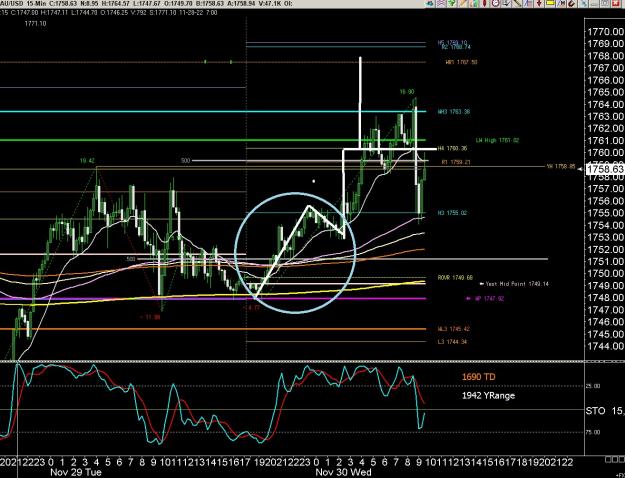Maximize the chart window
Viewport: 625px width, 478px height.
coord(605,3)
